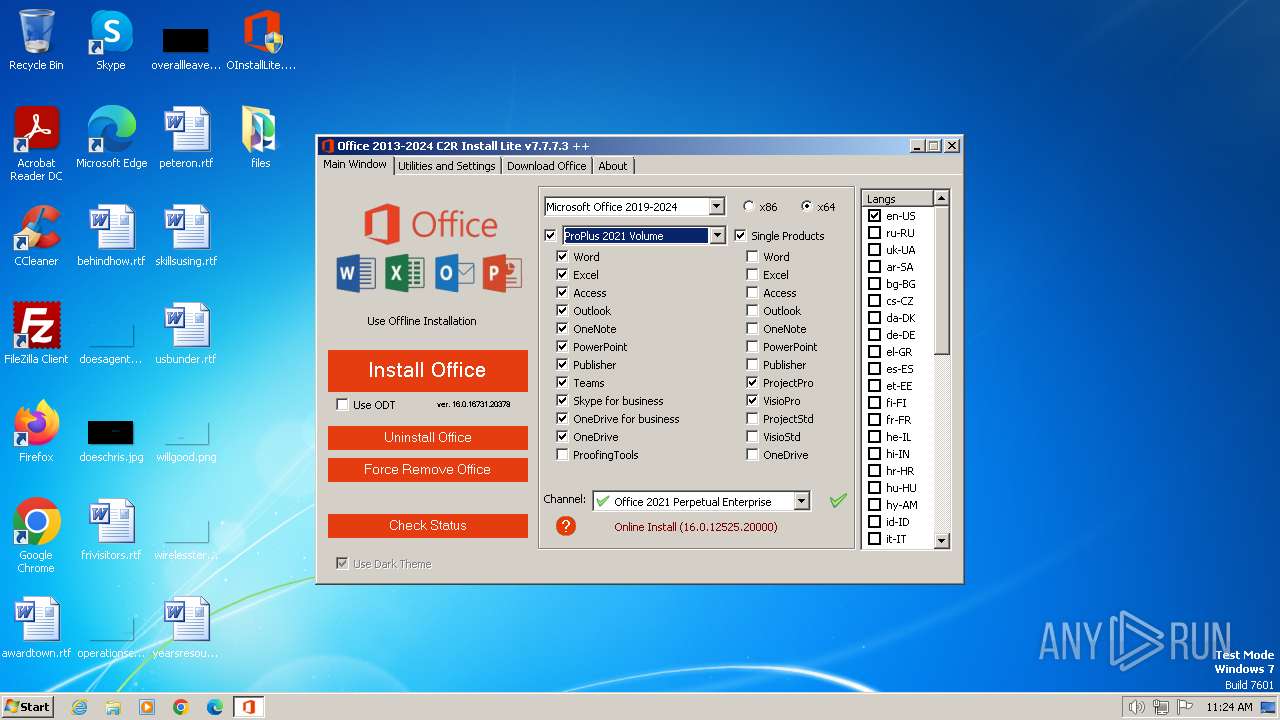Screen dimensions: 1280x720
Task: Launch CCleaner from the desktop
Action: coord(36,236)
